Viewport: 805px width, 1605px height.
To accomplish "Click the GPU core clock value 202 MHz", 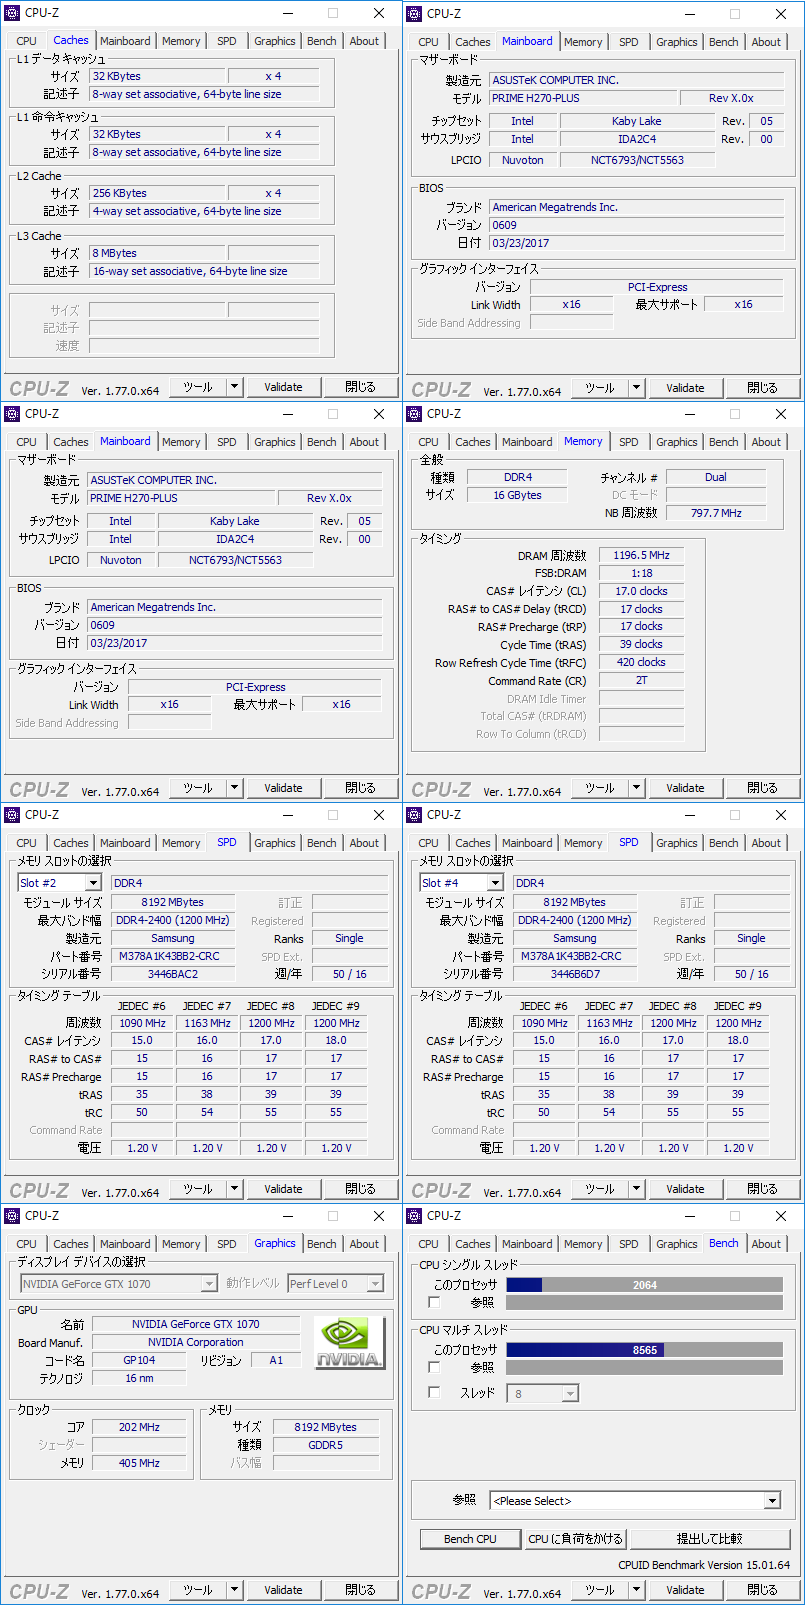I will [x=139, y=1427].
